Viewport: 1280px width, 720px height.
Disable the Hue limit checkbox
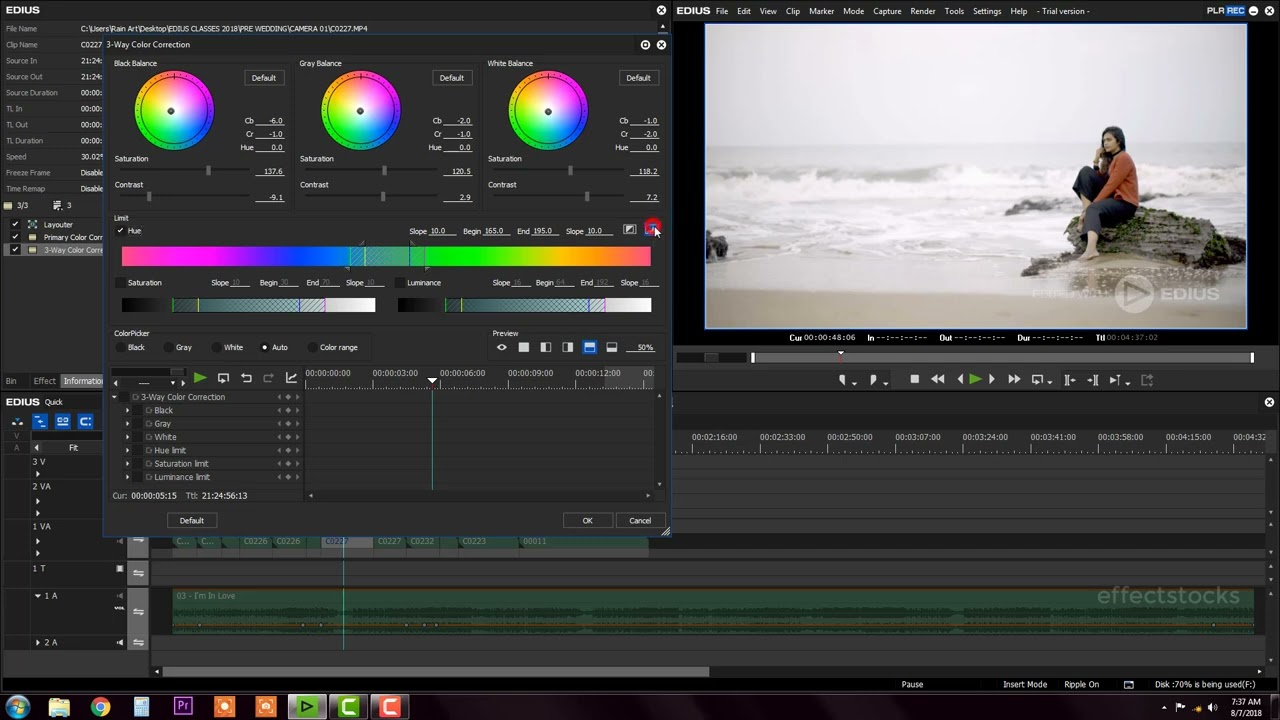click(x=121, y=231)
